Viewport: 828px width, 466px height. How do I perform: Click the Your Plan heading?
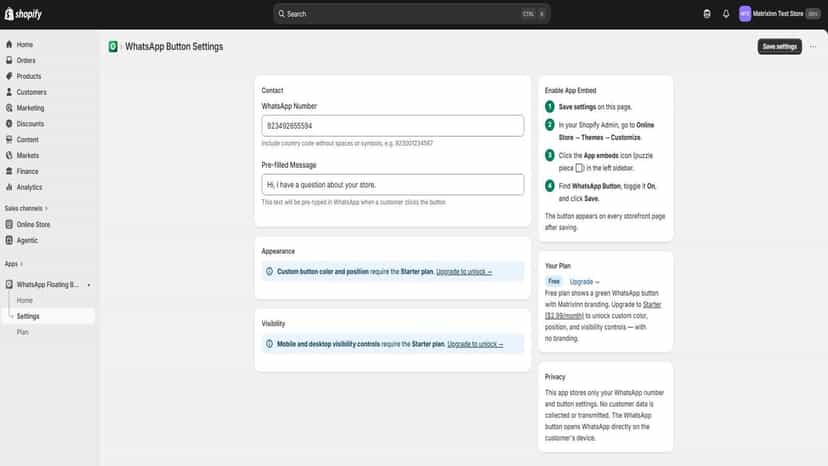click(558, 266)
